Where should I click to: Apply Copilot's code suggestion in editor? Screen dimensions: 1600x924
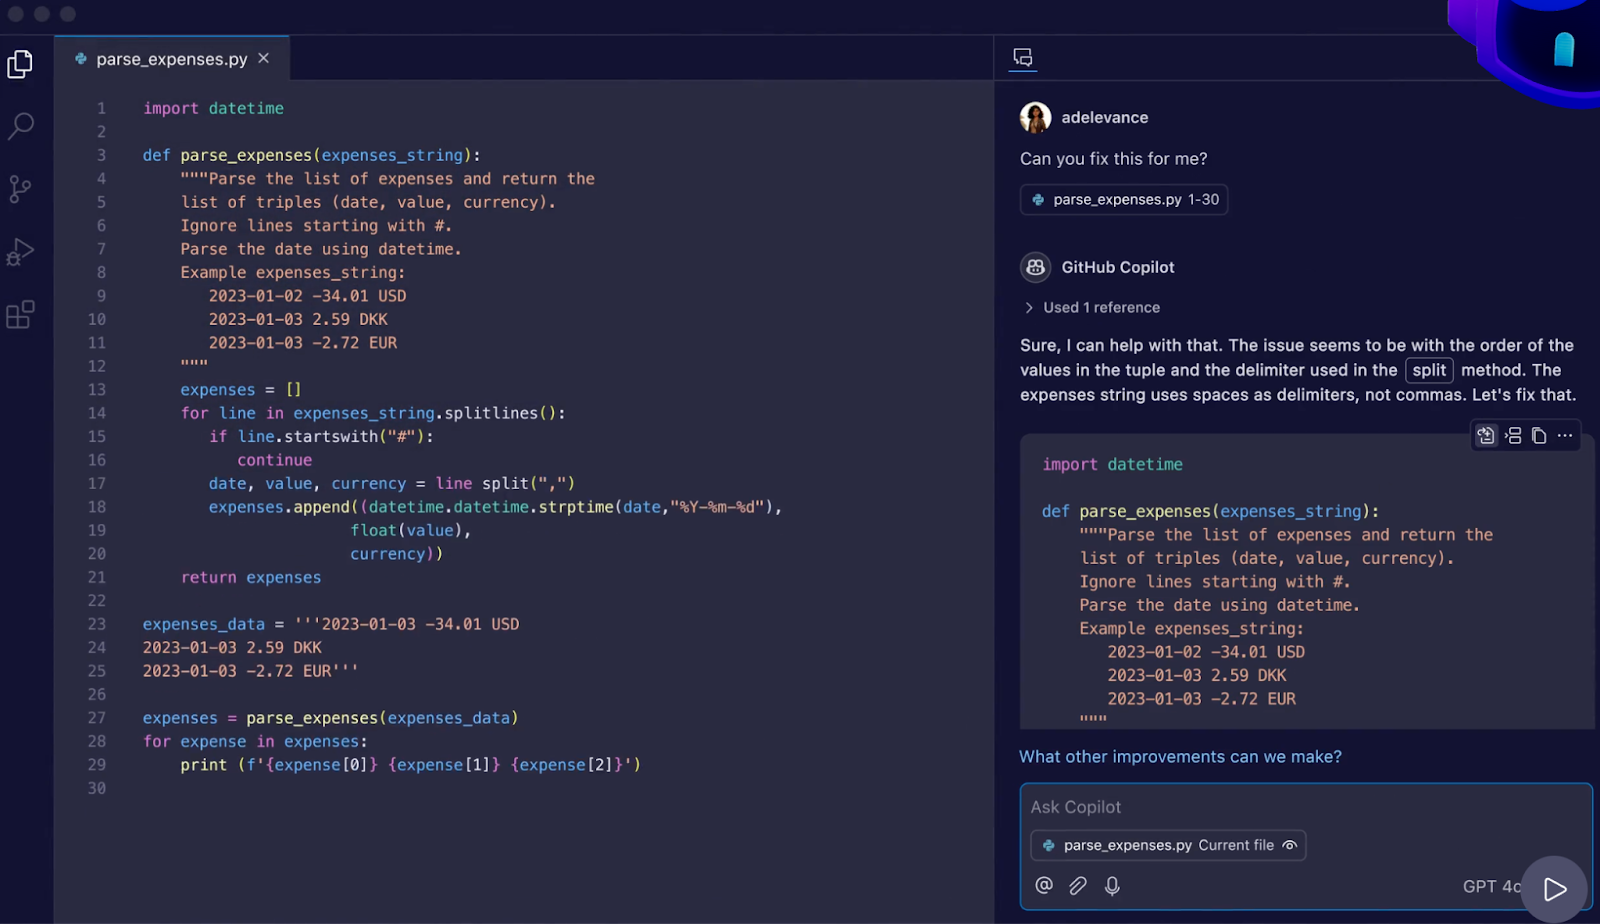point(1486,435)
